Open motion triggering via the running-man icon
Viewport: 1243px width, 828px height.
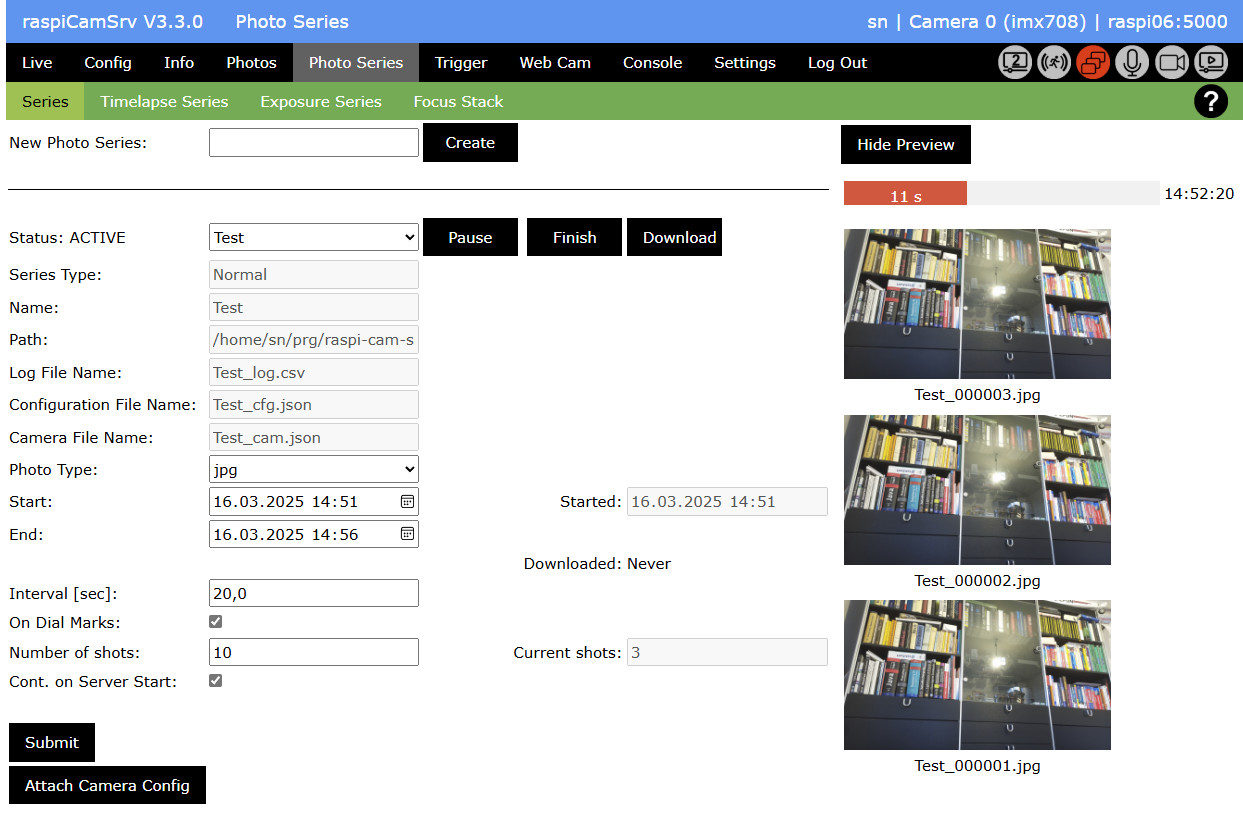(x=1053, y=62)
